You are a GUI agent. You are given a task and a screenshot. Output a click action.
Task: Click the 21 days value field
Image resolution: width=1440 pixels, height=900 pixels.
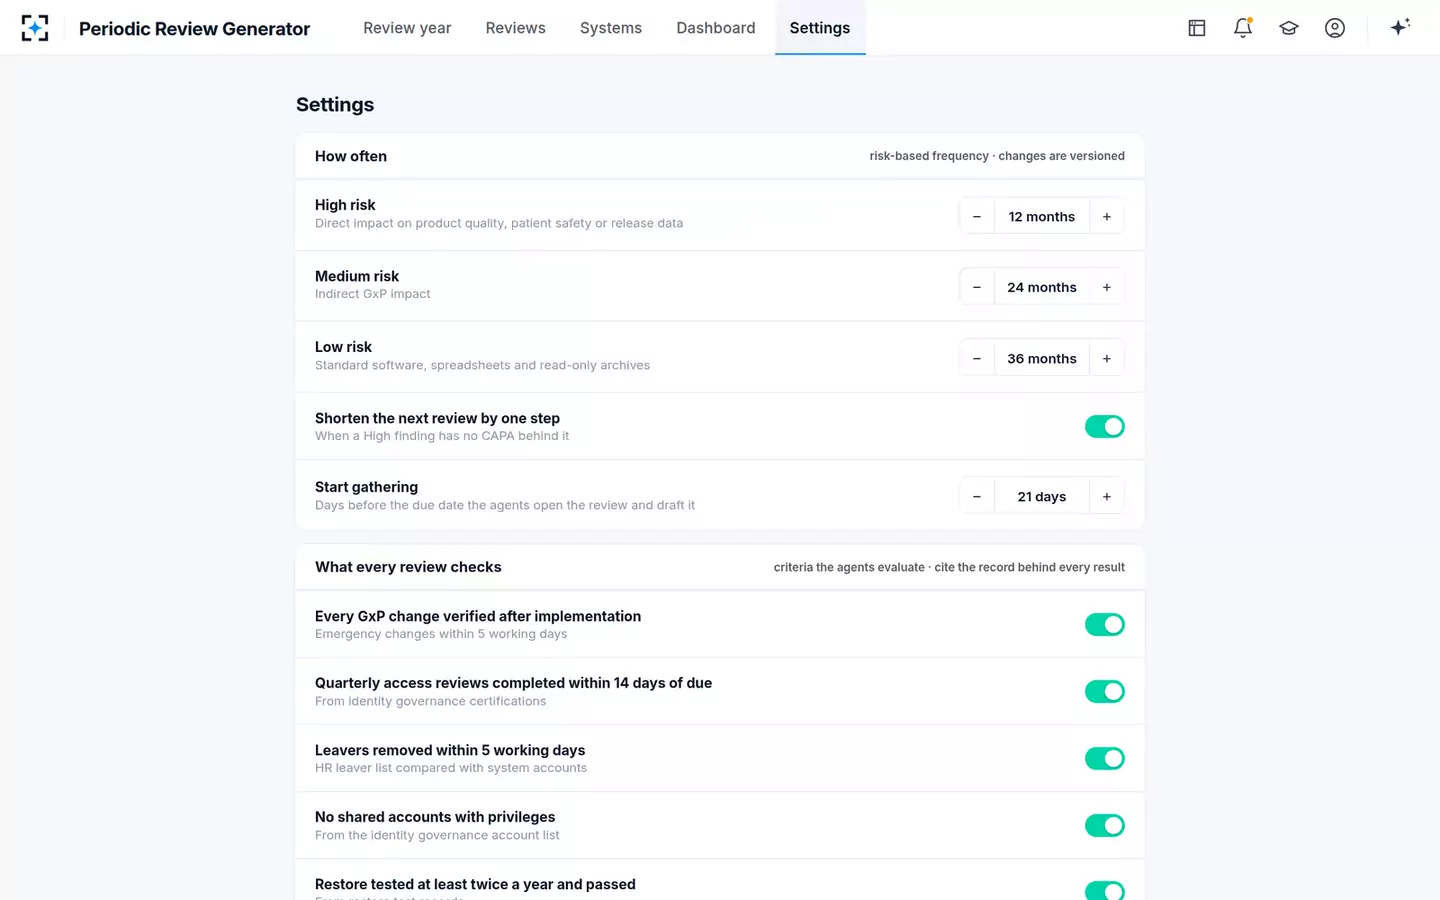click(1042, 497)
